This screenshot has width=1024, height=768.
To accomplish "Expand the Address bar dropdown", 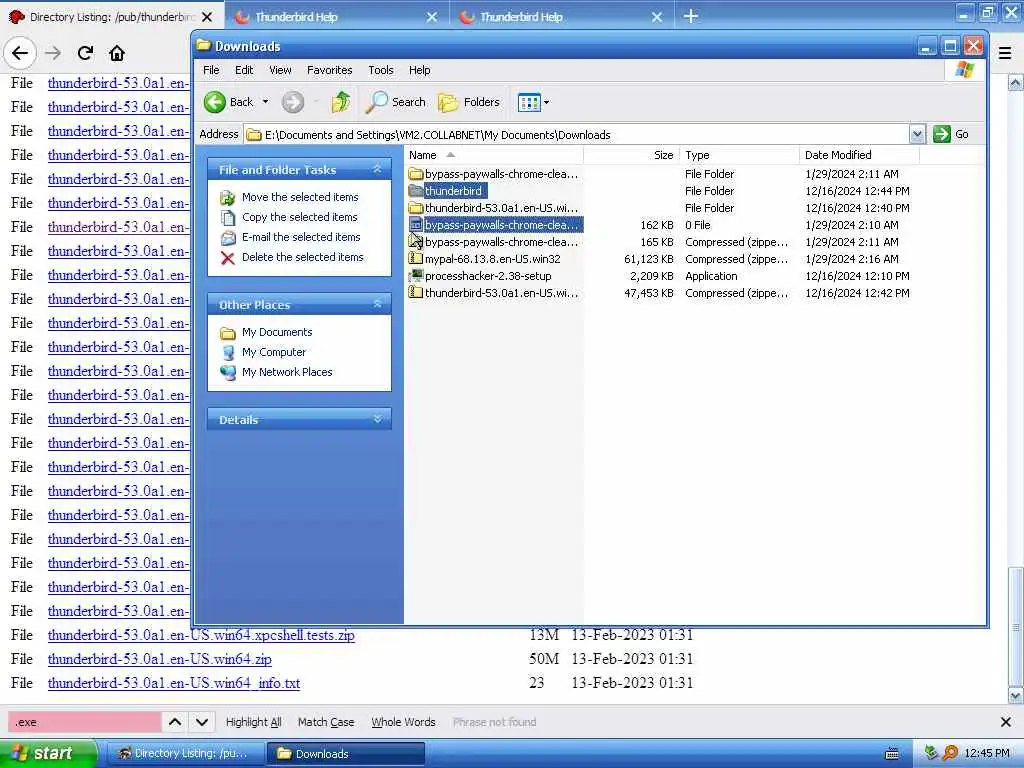I will point(917,134).
